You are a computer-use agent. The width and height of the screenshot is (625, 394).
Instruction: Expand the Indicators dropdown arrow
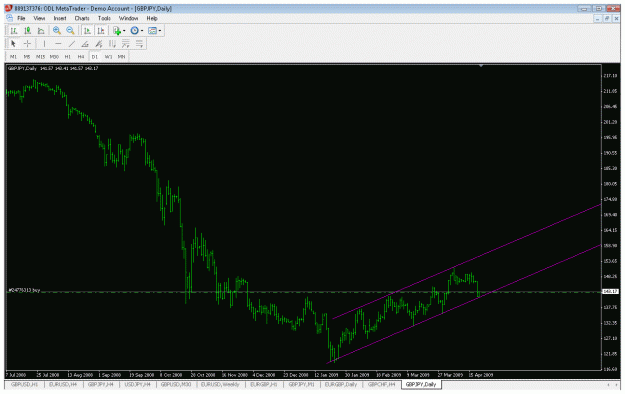124,31
